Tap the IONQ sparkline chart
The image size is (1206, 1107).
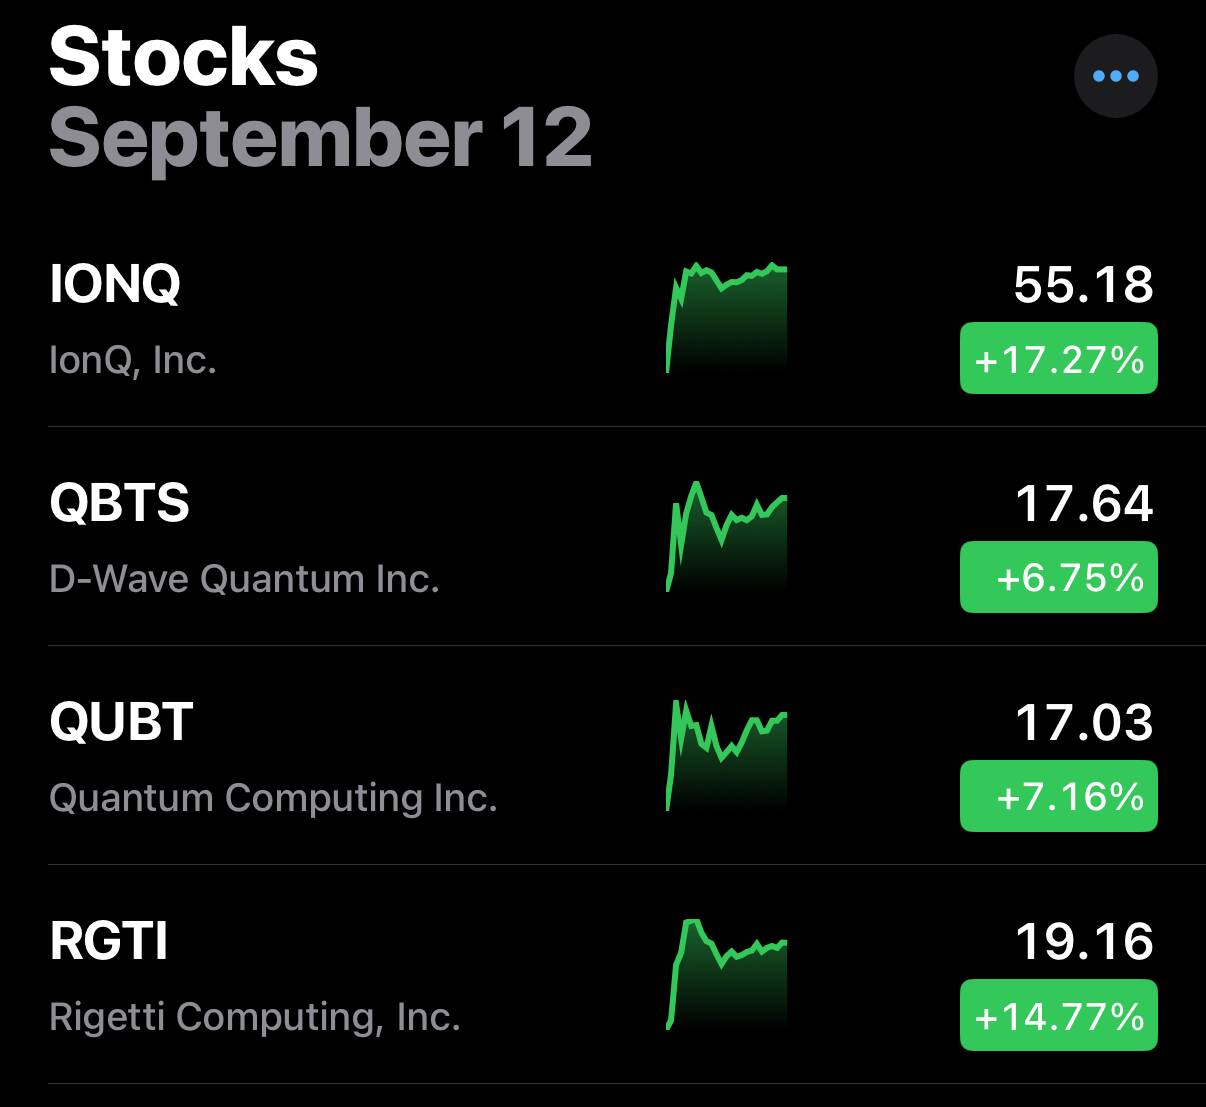point(727,318)
